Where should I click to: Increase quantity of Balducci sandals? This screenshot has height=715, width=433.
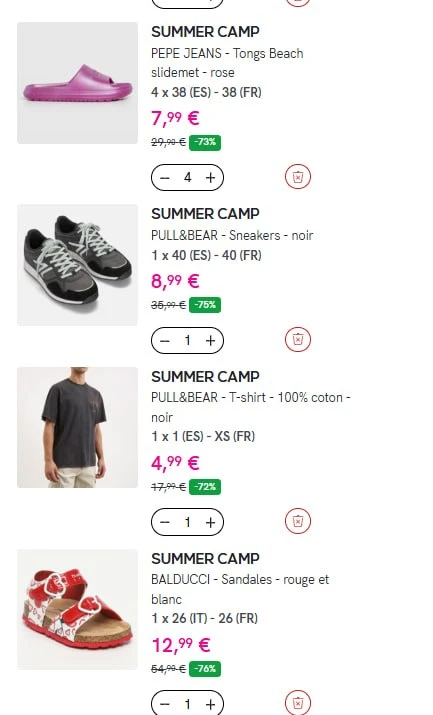(x=210, y=704)
